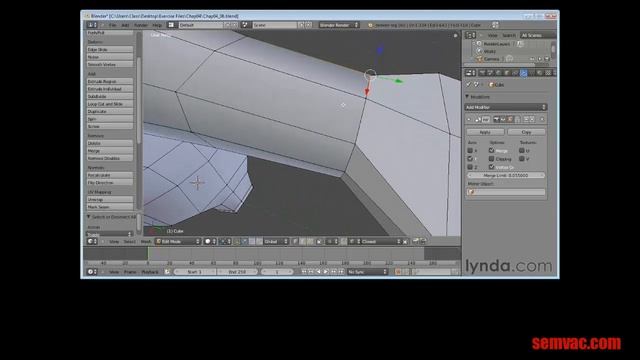Collapse the Modifiers panel triangle
The height and width of the screenshot is (360, 640).
(467, 97)
